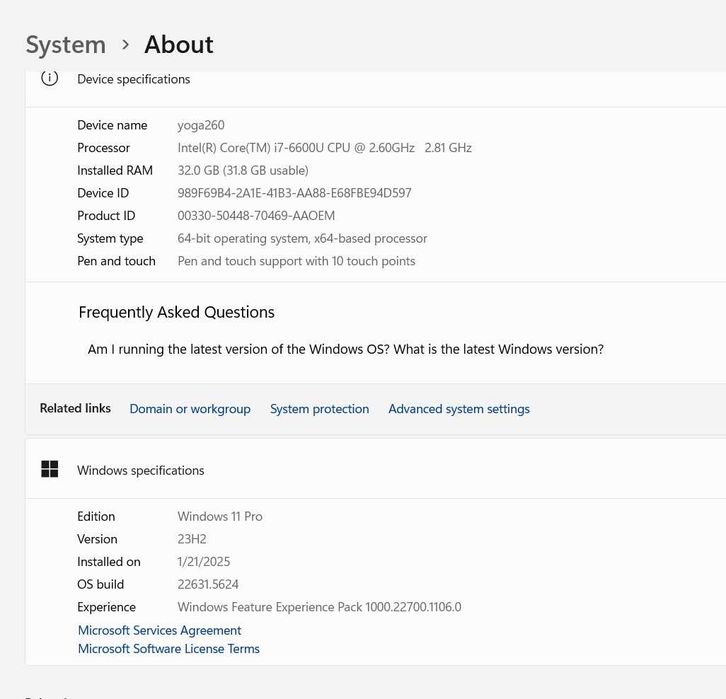The height and width of the screenshot is (699, 726).
Task: Open Microsoft Software License Terms
Action: [169, 649]
